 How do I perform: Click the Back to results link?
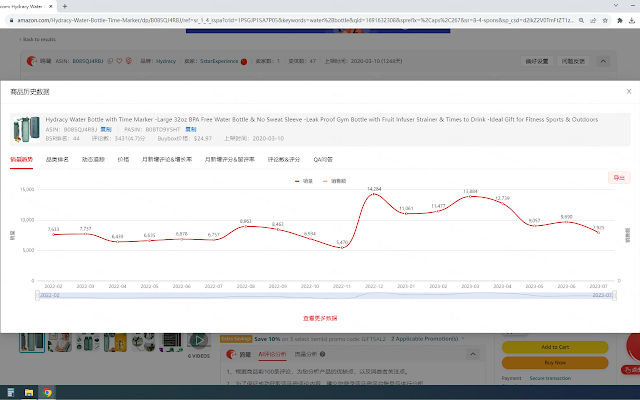38,39
